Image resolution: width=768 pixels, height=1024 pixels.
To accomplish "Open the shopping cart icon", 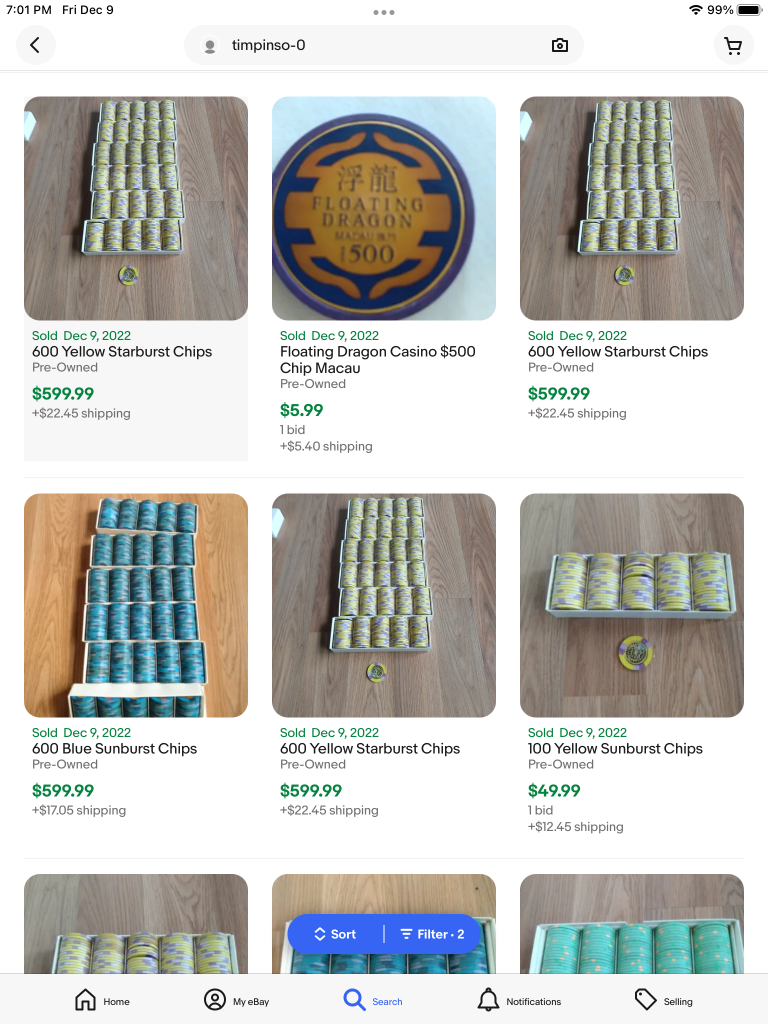I will pos(733,45).
